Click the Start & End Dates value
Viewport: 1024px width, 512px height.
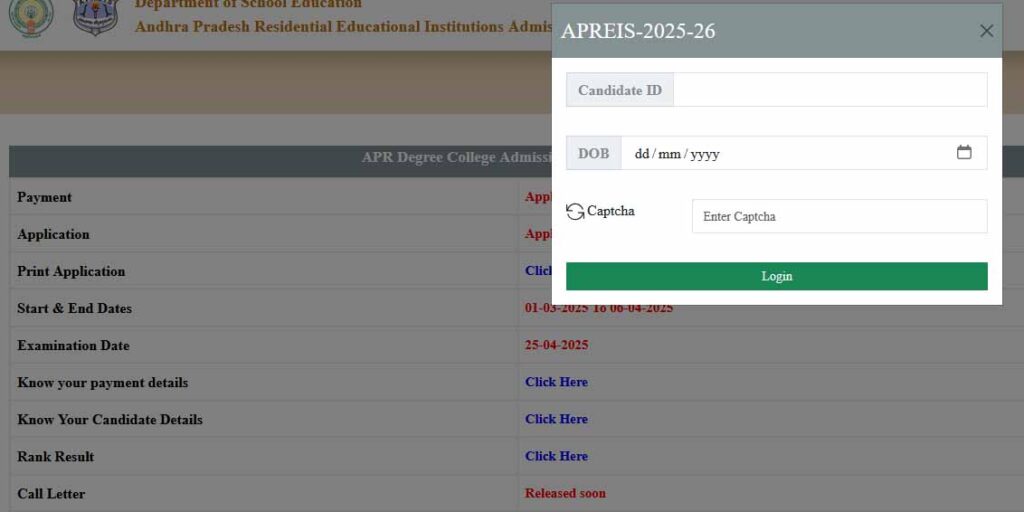599,308
